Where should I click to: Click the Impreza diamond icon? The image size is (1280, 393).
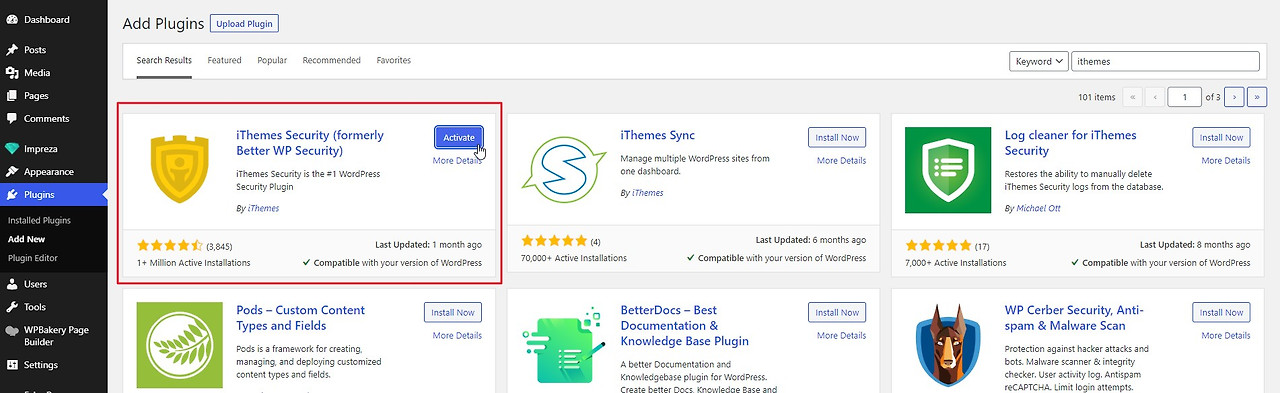pos(12,148)
